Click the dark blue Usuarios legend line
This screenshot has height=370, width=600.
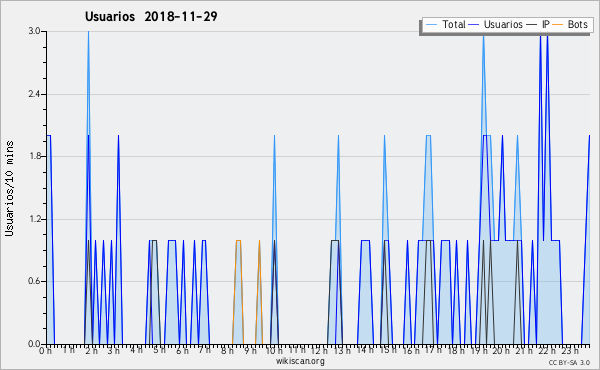(474, 25)
